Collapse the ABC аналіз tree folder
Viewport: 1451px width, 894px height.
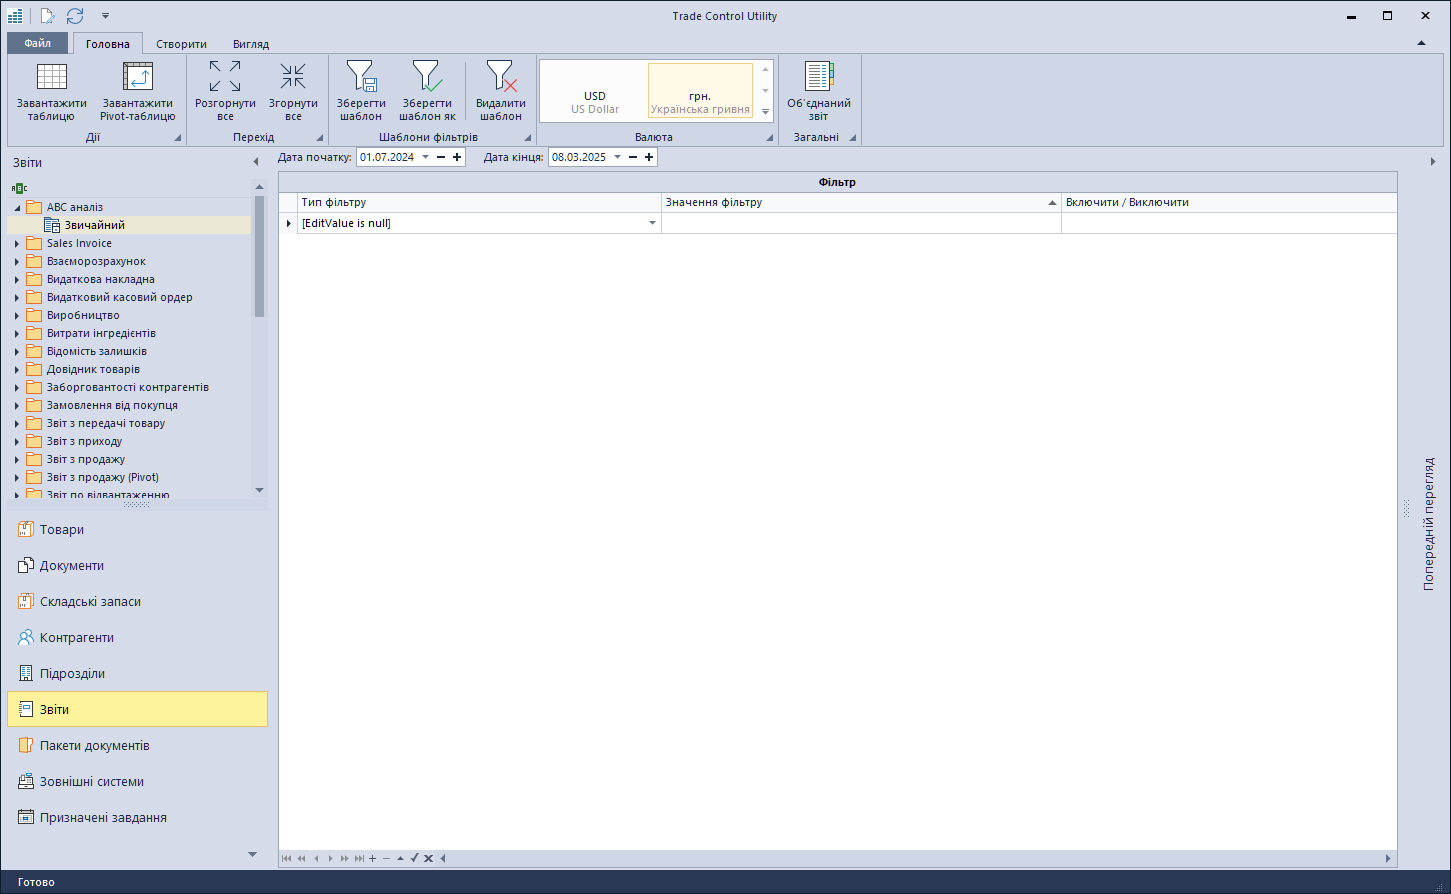click(17, 207)
